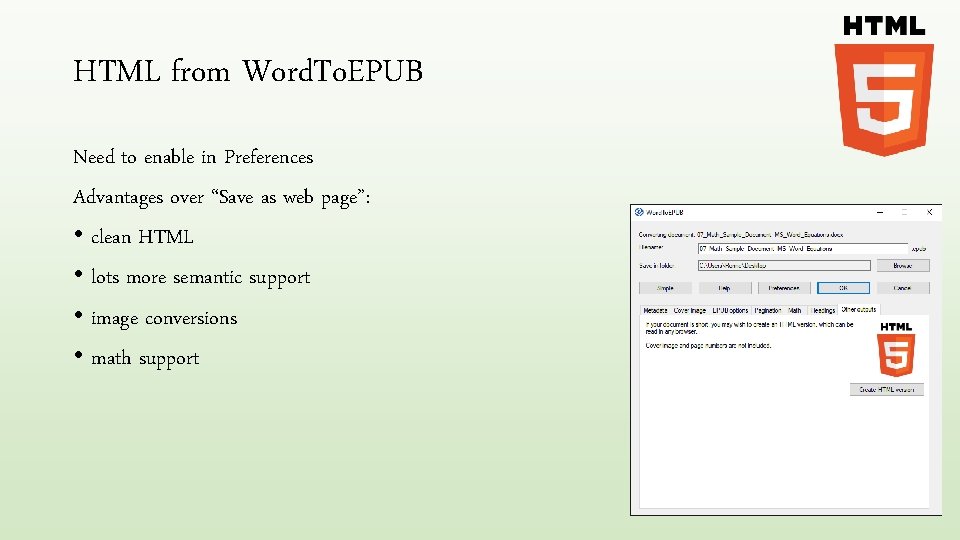Click the Cancel button
Screen dimensions: 960x540
[x=903, y=288]
